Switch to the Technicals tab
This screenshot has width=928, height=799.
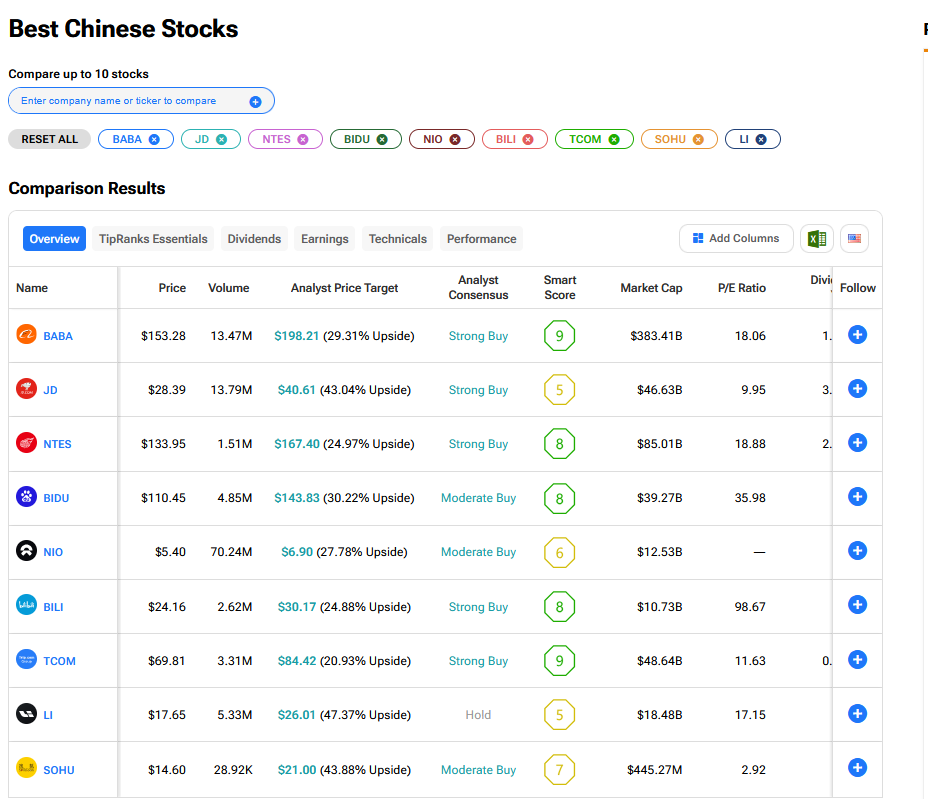tap(397, 239)
